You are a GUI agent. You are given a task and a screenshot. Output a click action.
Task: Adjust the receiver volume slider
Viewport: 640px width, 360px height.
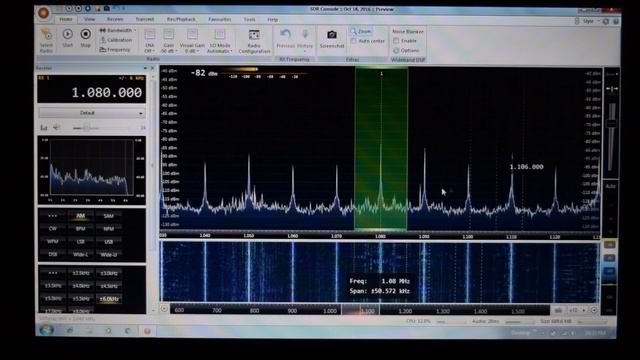86,128
